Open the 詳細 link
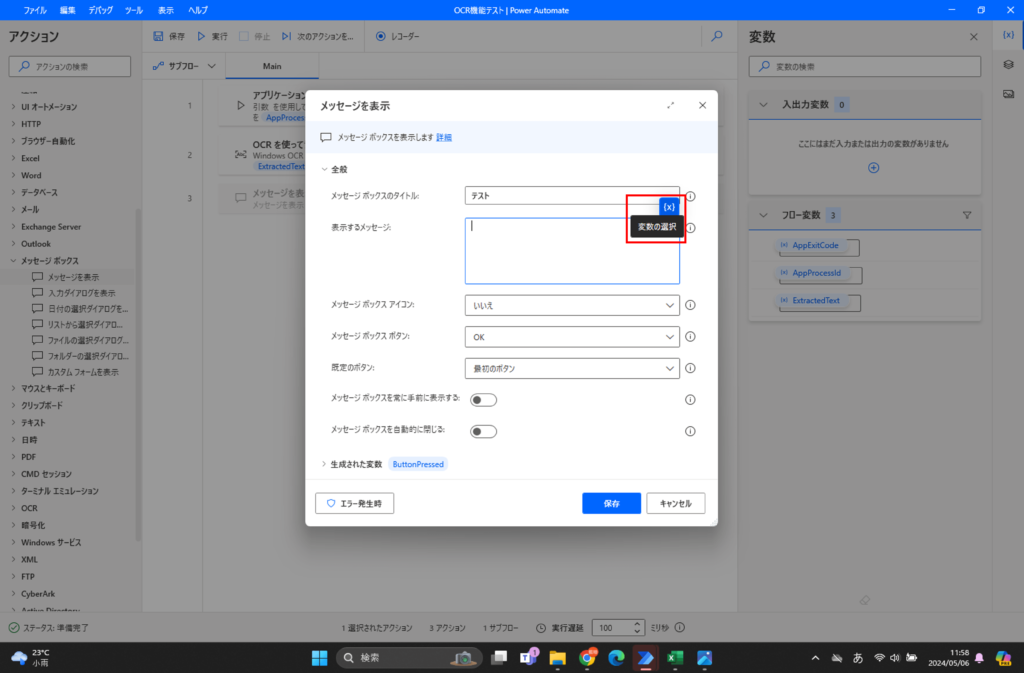The height and width of the screenshot is (673, 1024). 444,138
